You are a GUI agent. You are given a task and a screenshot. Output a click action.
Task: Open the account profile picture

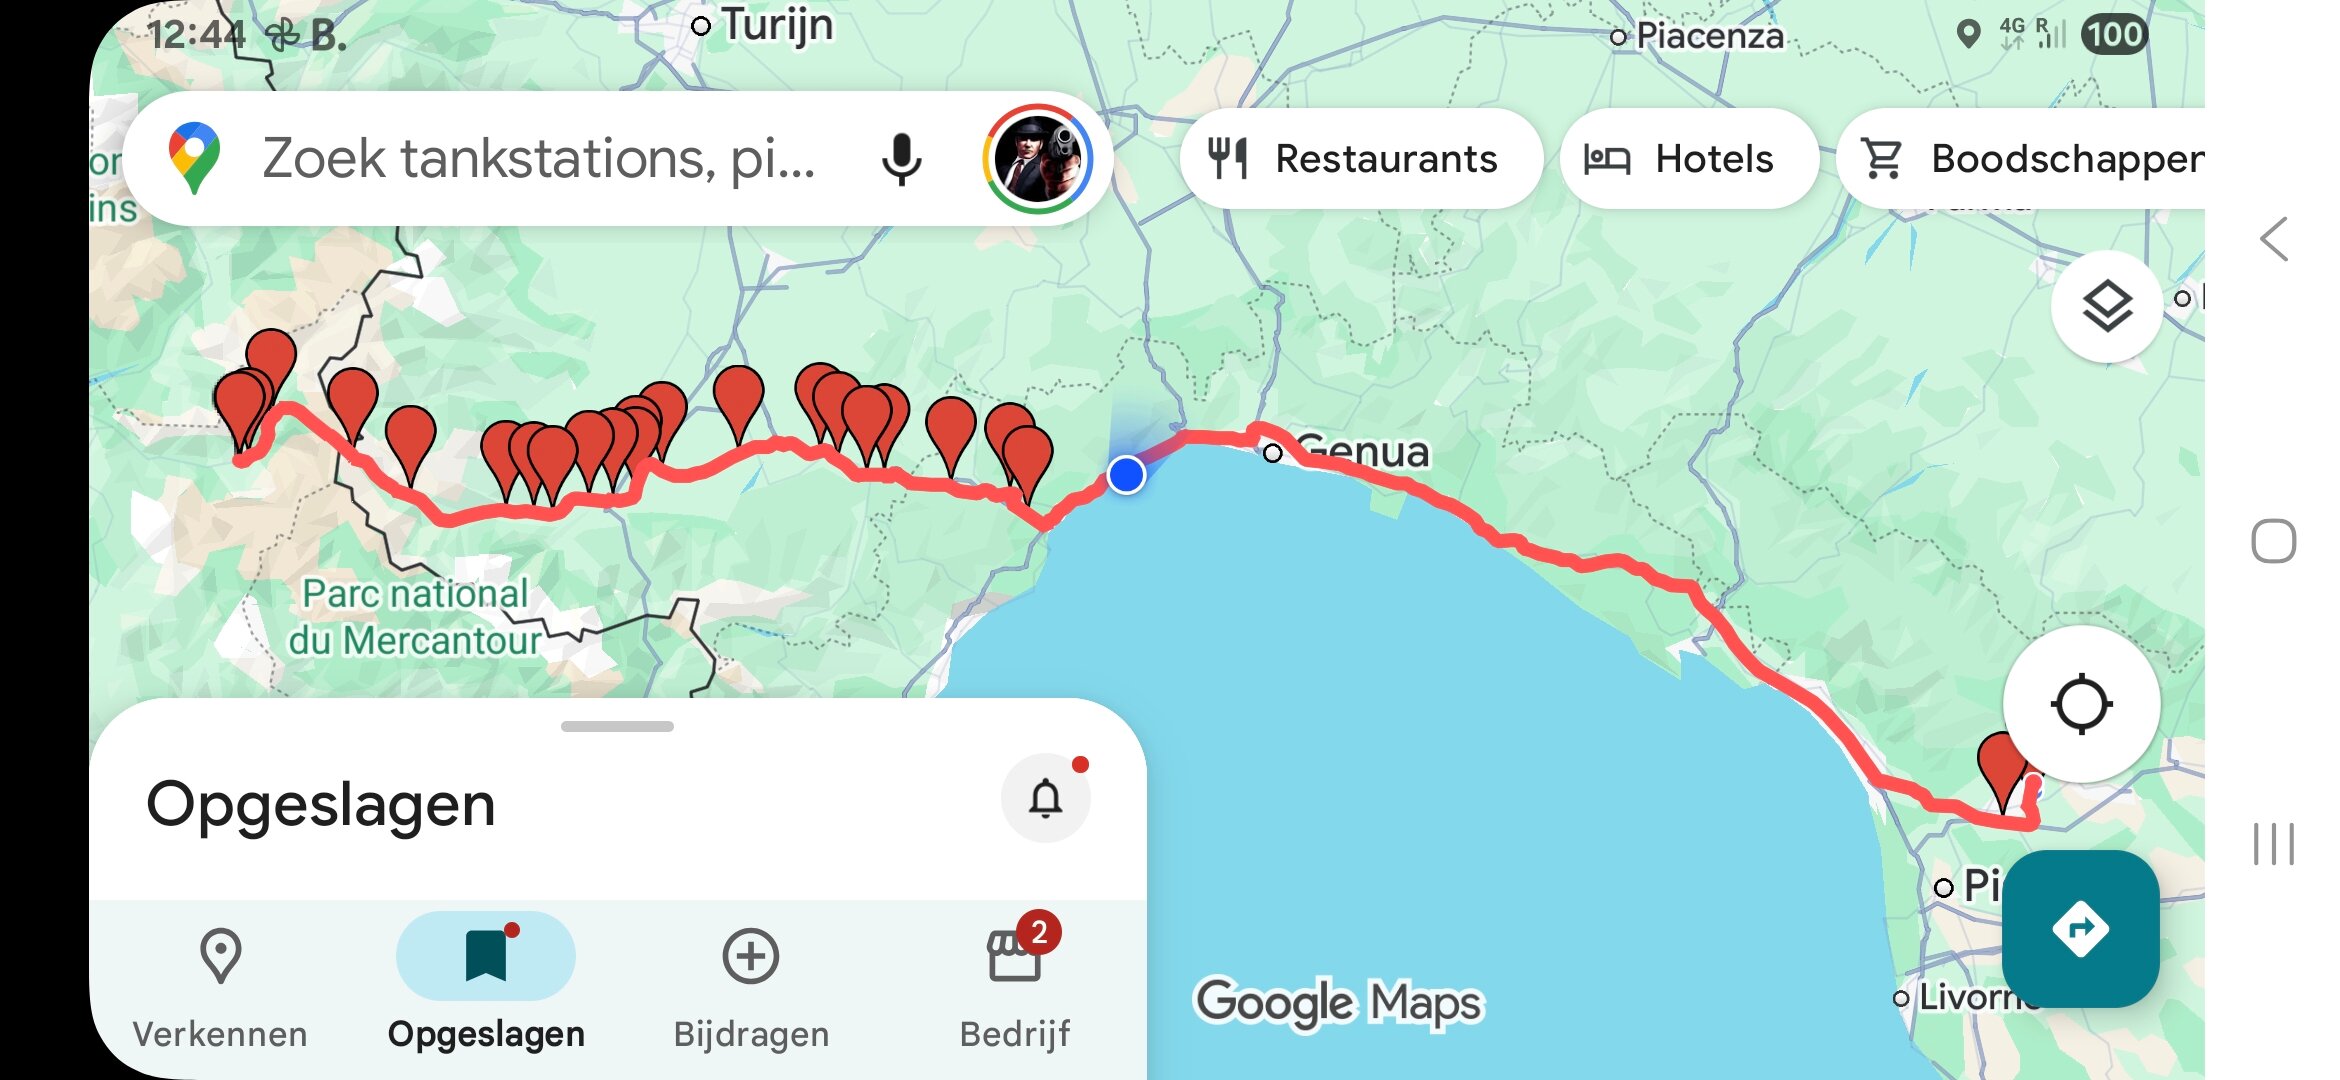(x=1038, y=158)
